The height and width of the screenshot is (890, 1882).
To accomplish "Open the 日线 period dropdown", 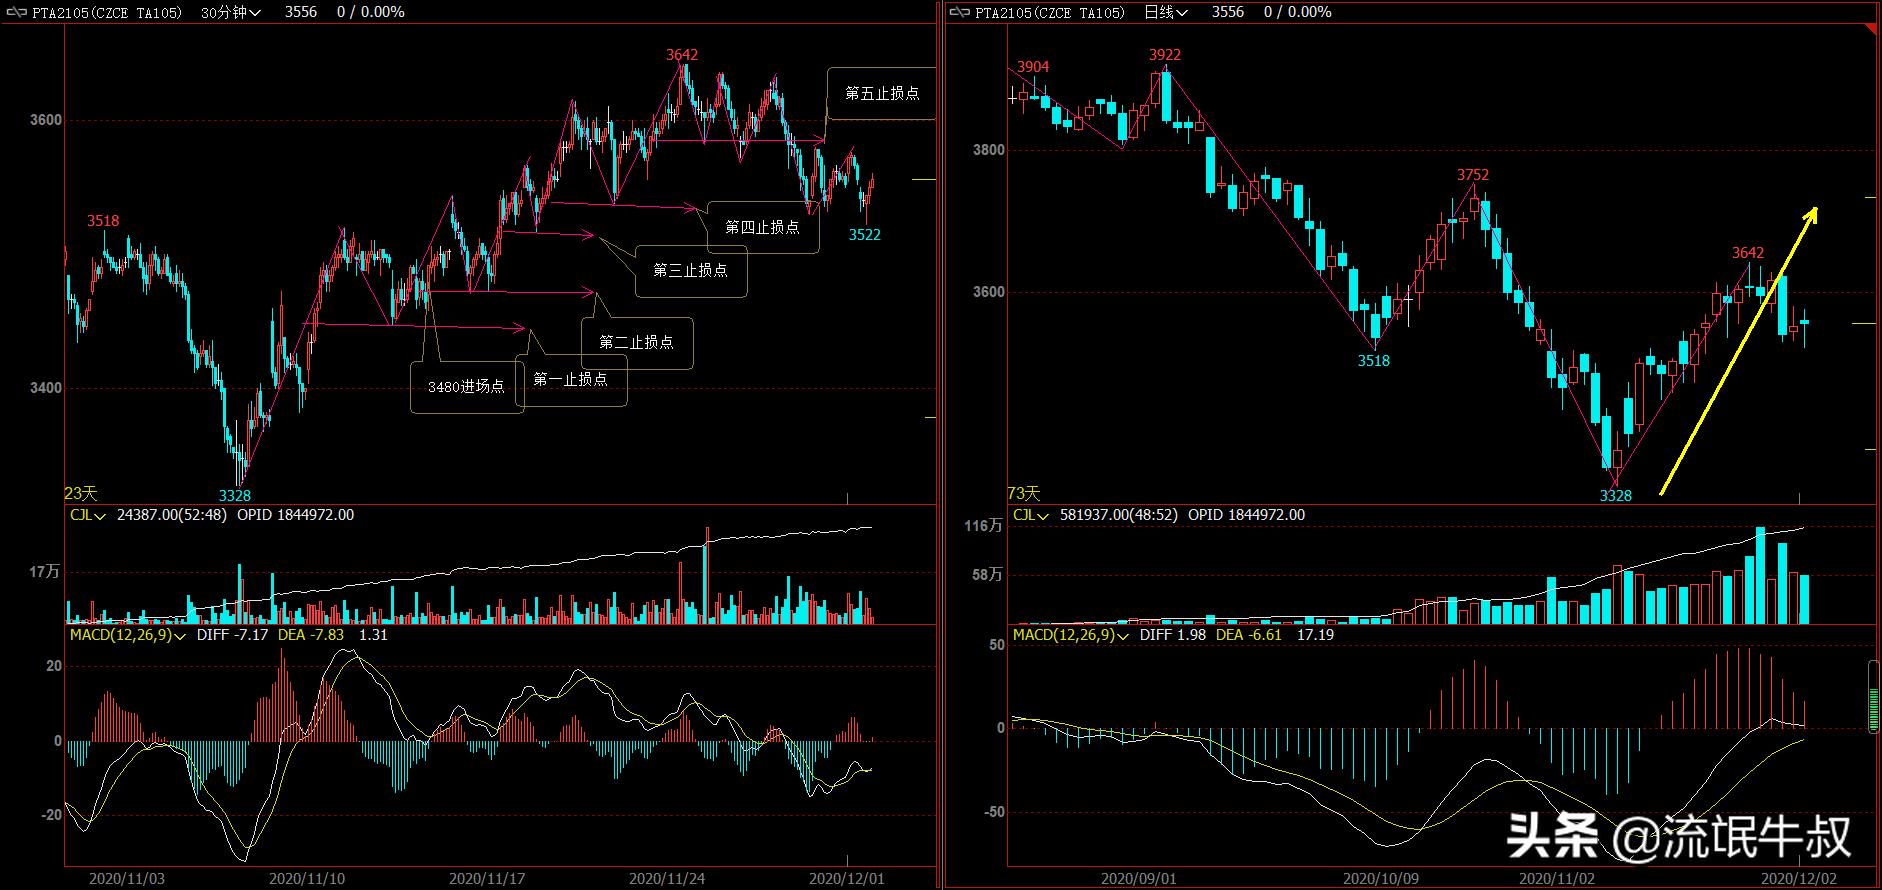I will pyautogui.click(x=1166, y=12).
